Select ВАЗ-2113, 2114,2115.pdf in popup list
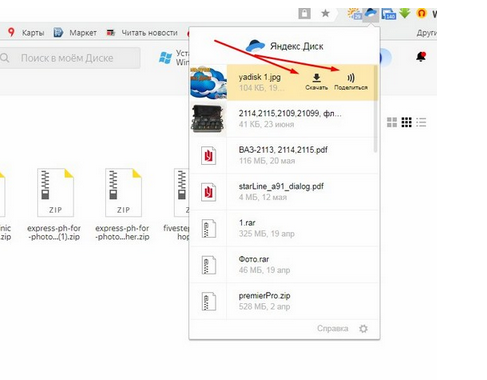Screen dimensions: 487x380 pyautogui.click(x=284, y=155)
